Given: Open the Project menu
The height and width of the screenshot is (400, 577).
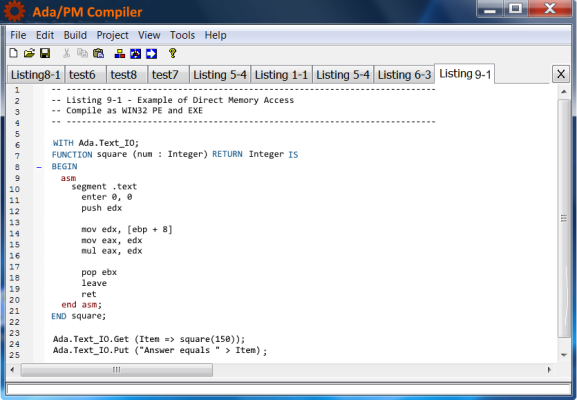Looking at the screenshot, I should click(112, 35).
